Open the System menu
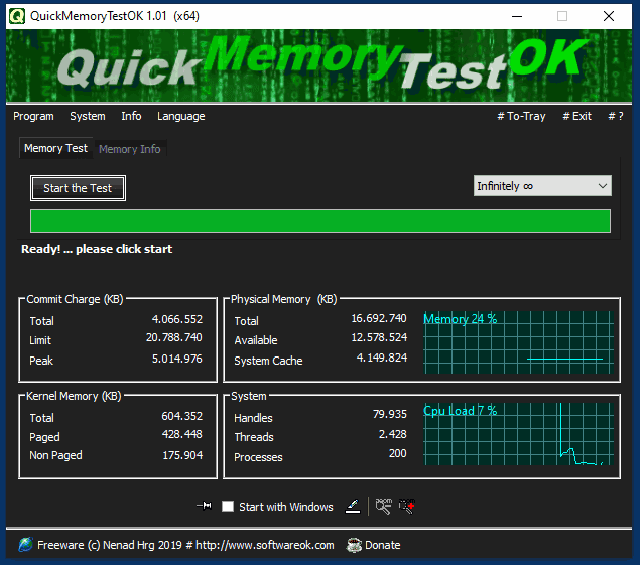640x565 pixels. (88, 116)
